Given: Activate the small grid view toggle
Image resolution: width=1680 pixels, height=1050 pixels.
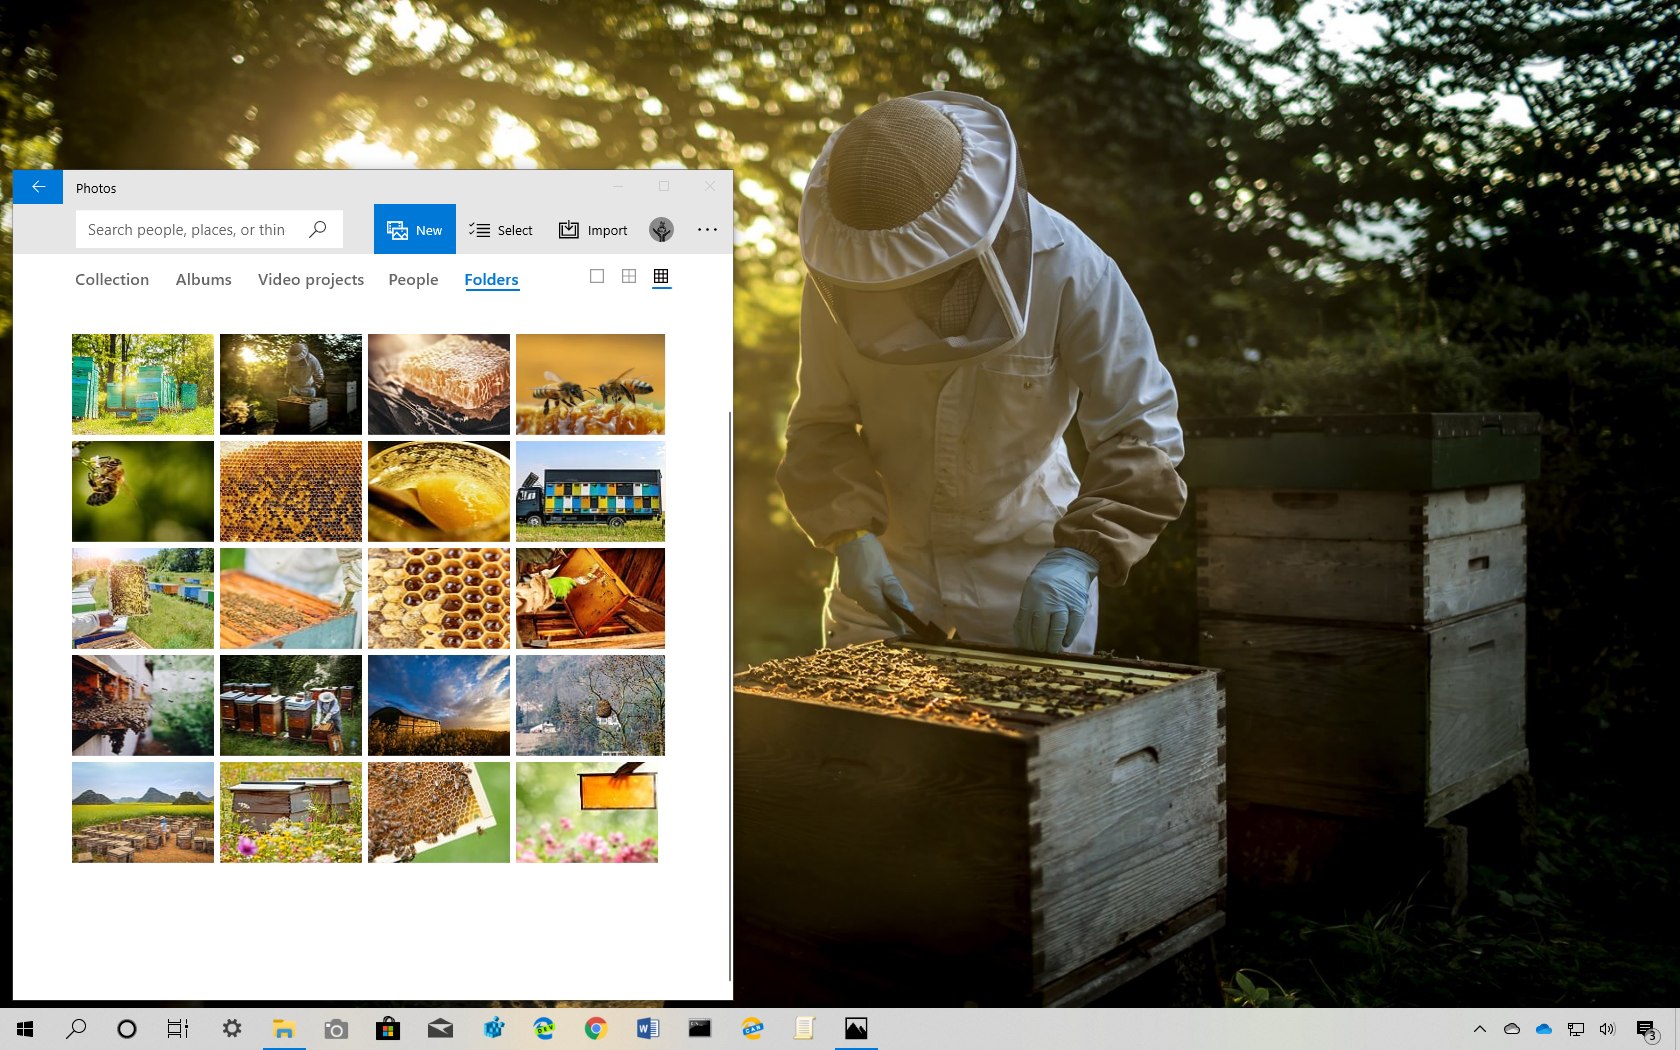Looking at the screenshot, I should pyautogui.click(x=661, y=277).
